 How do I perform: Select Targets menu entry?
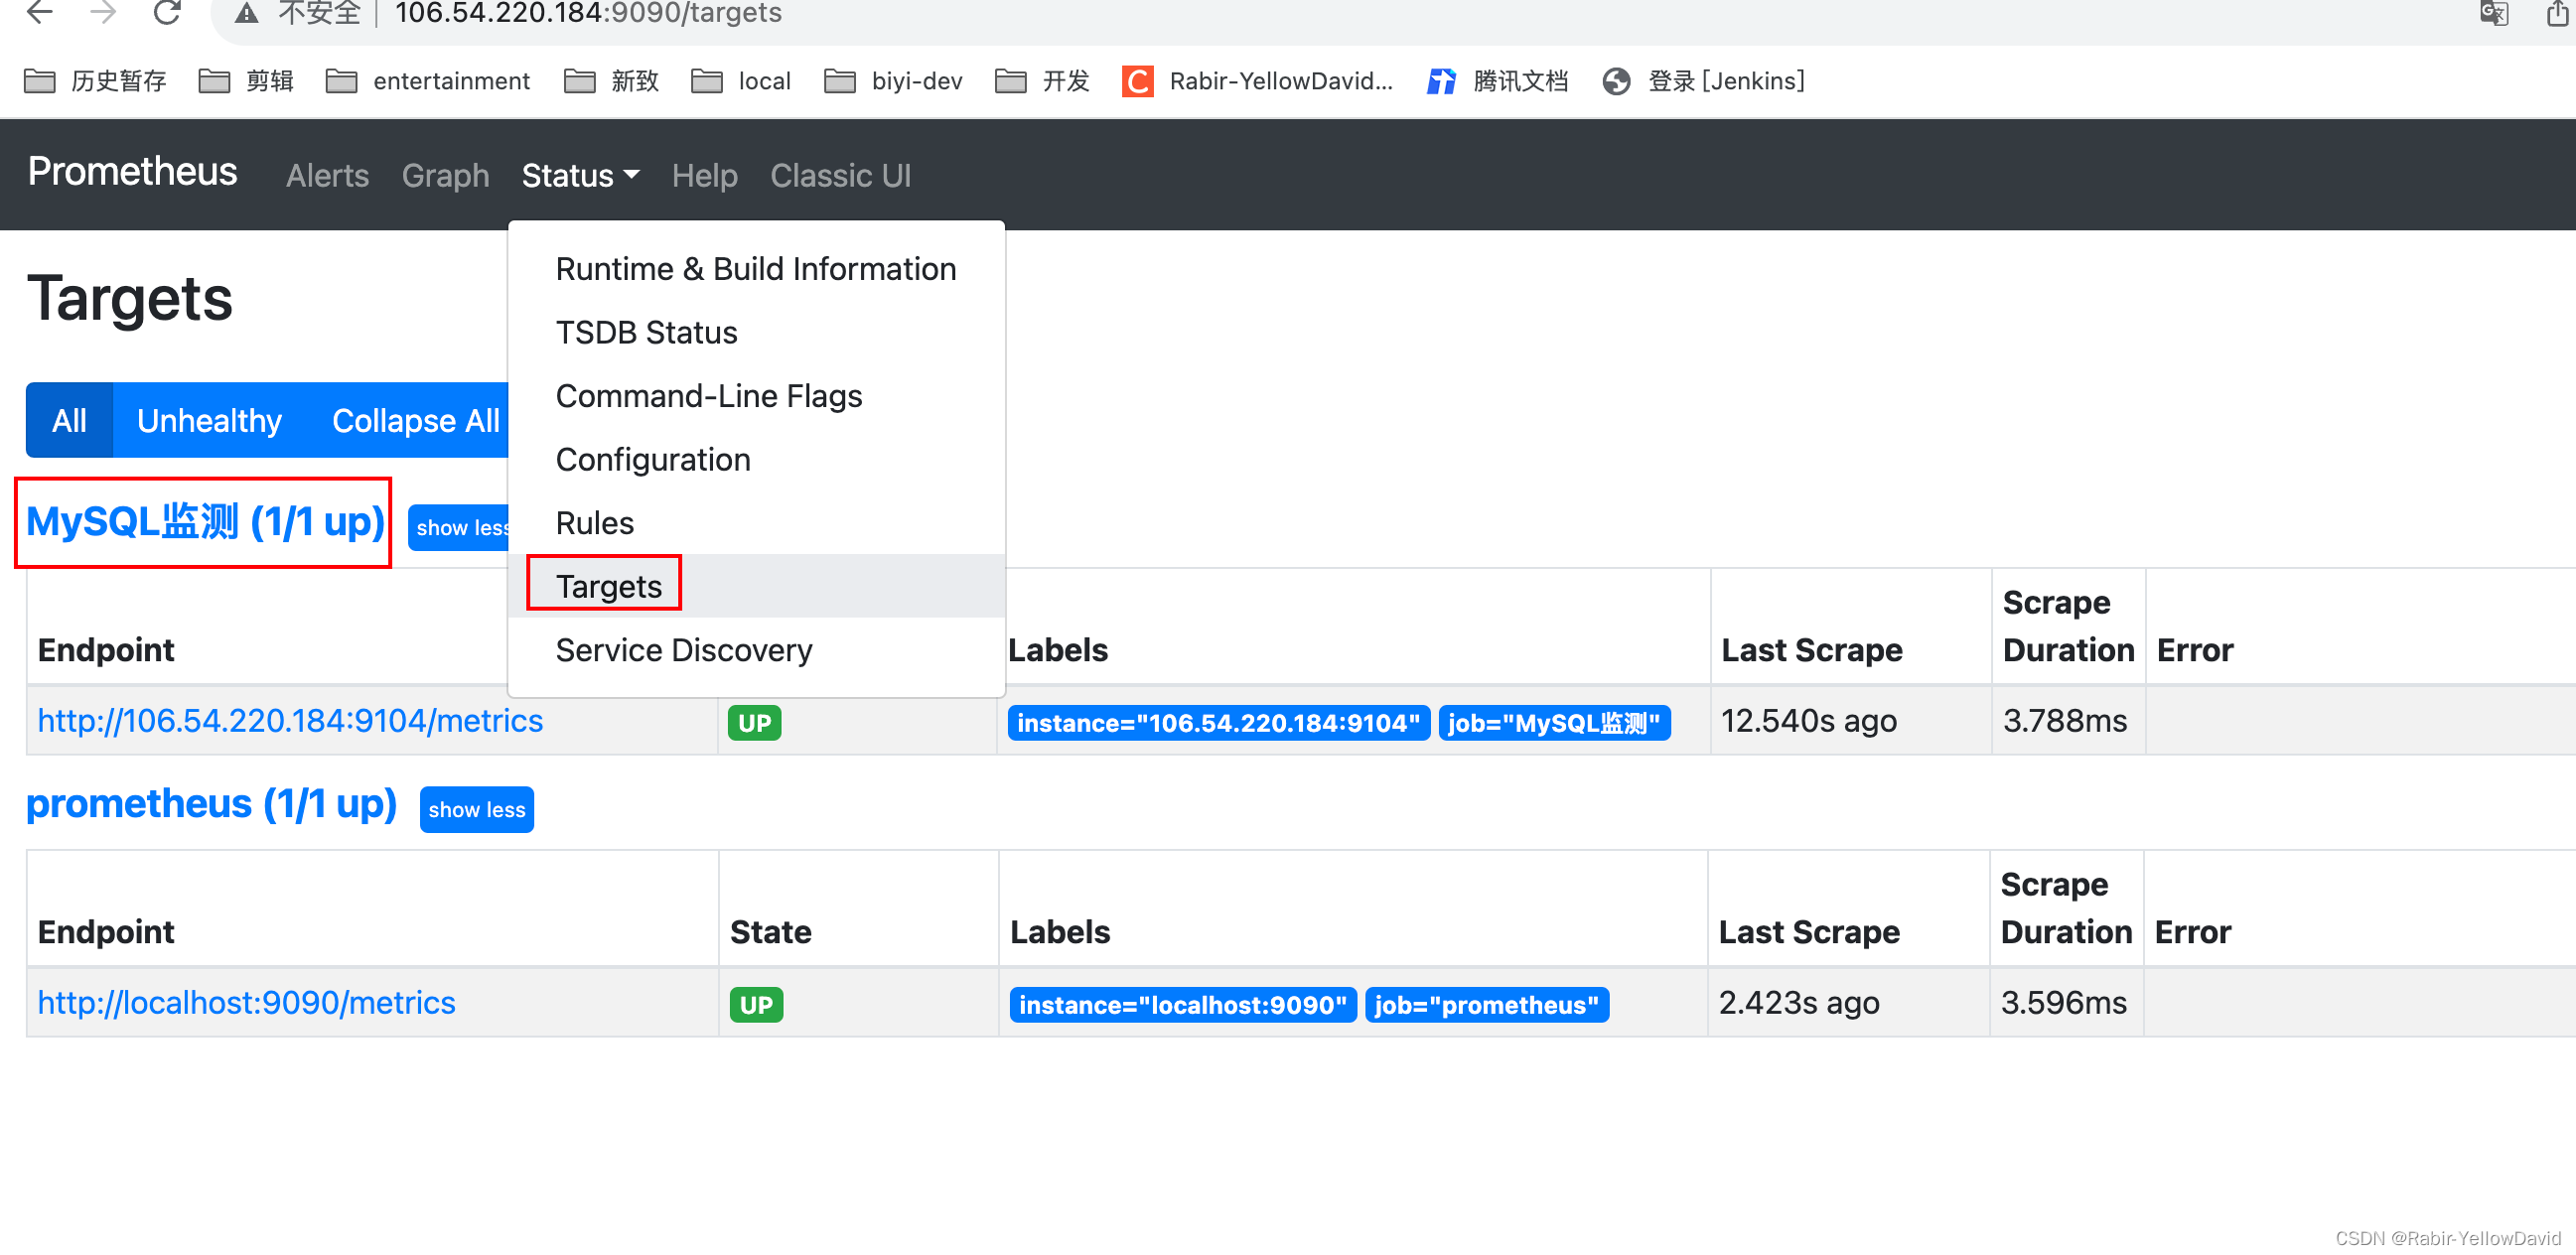pos(756,586)
